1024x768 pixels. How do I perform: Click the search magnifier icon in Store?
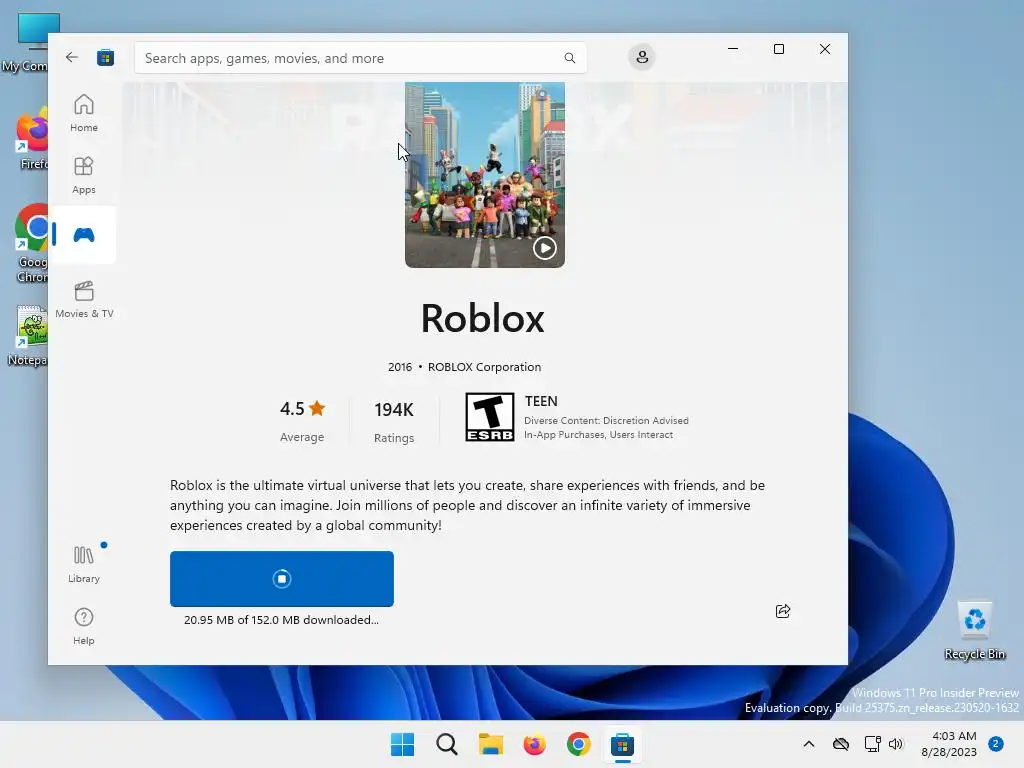pyautogui.click(x=569, y=58)
